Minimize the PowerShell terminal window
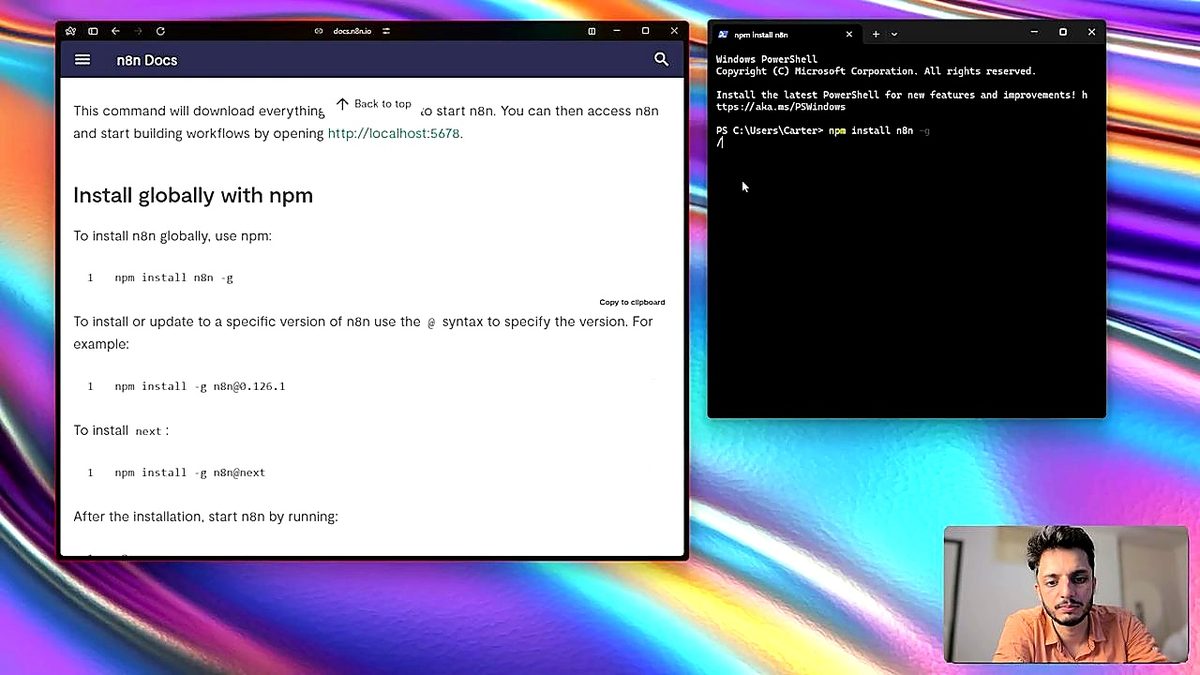Image resolution: width=1200 pixels, height=675 pixels. tap(1034, 32)
